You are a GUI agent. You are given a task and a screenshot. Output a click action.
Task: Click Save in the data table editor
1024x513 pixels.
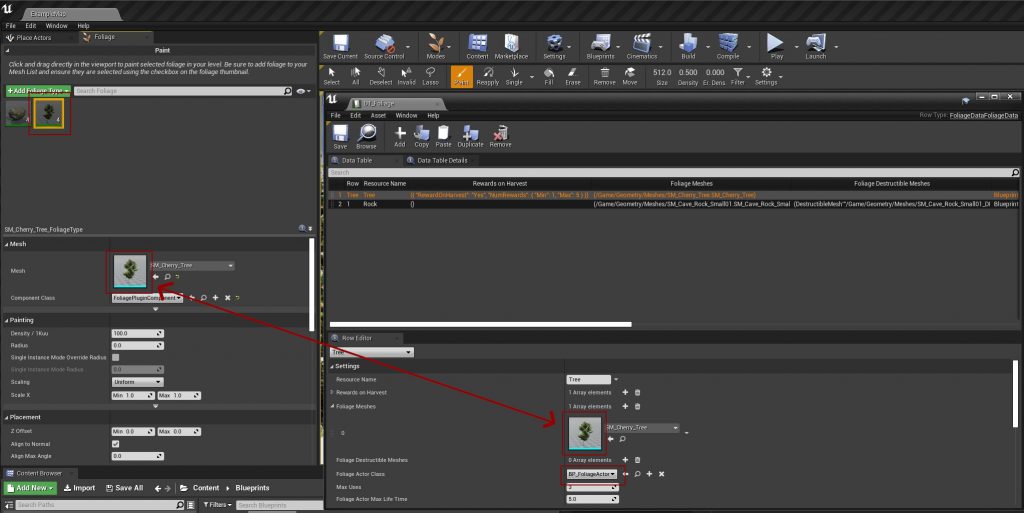pos(340,136)
